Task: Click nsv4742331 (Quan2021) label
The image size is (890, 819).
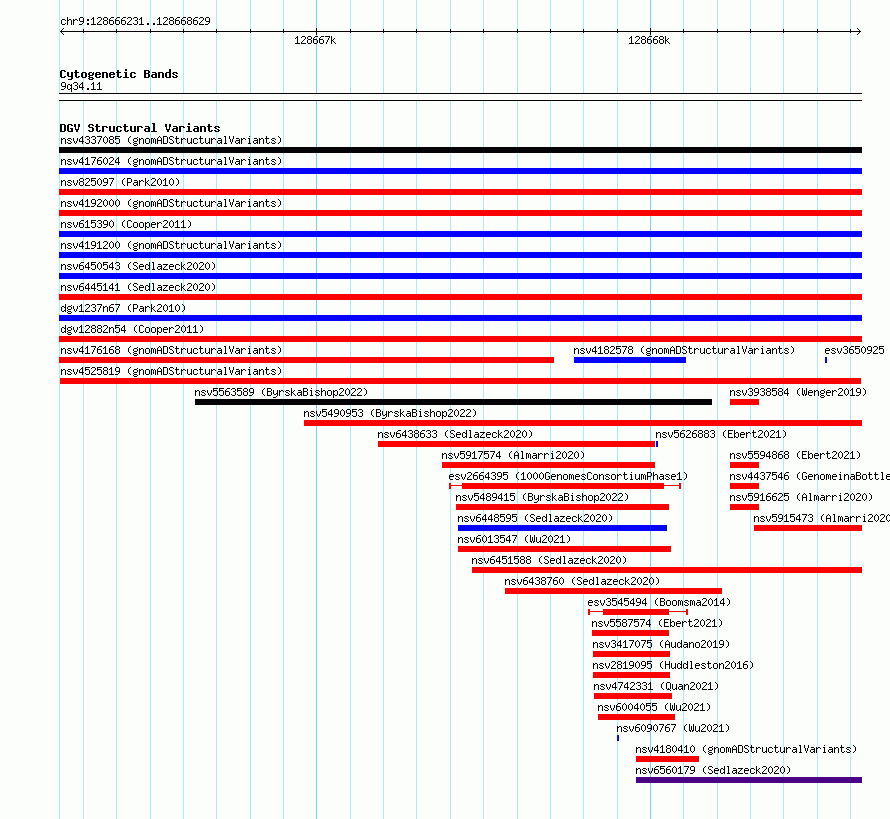Action: click(x=656, y=686)
